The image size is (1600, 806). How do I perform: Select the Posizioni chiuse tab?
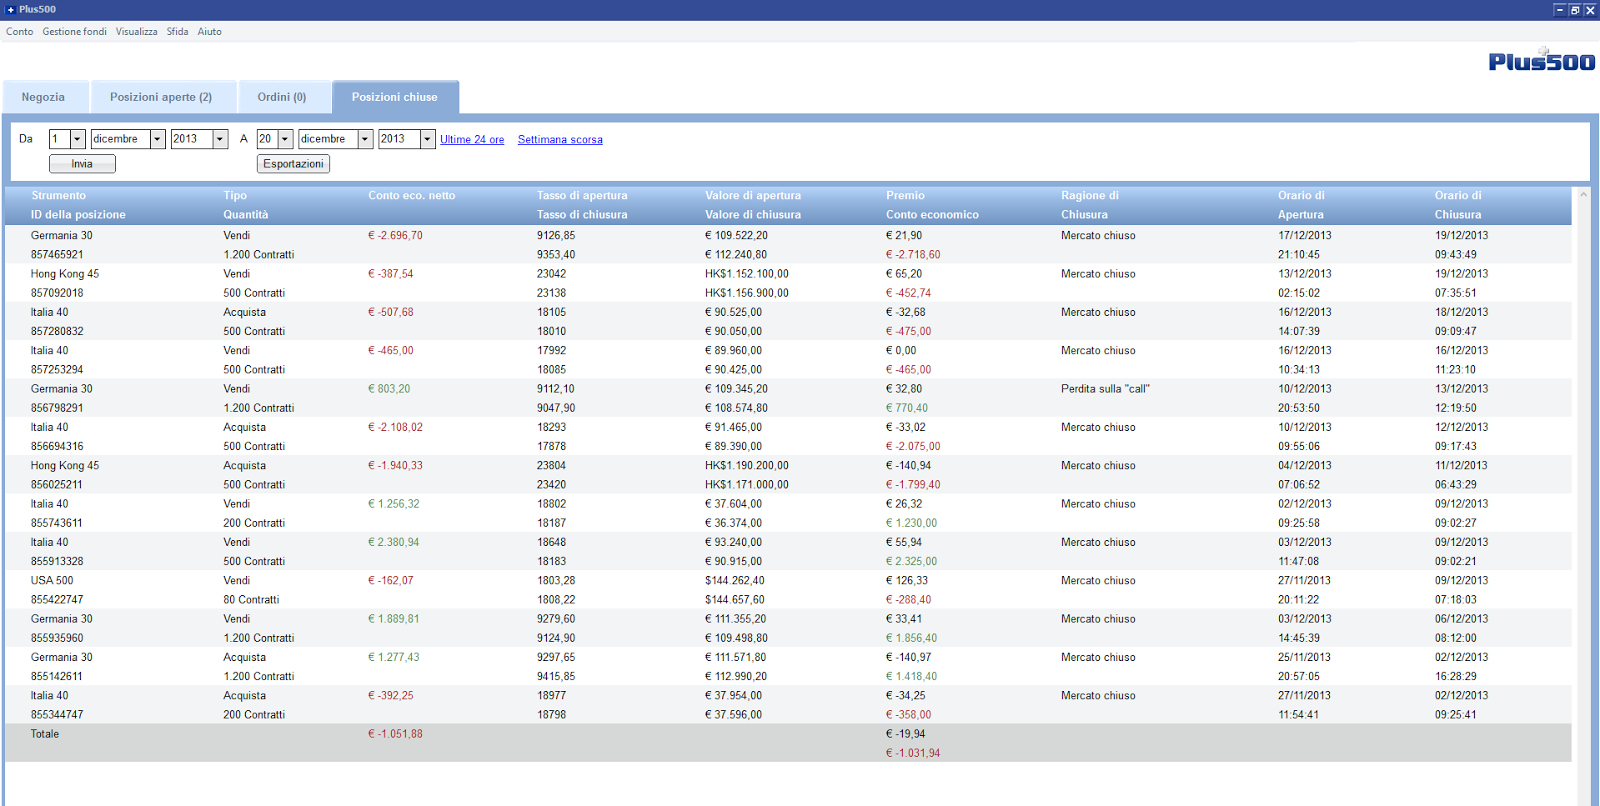point(395,97)
